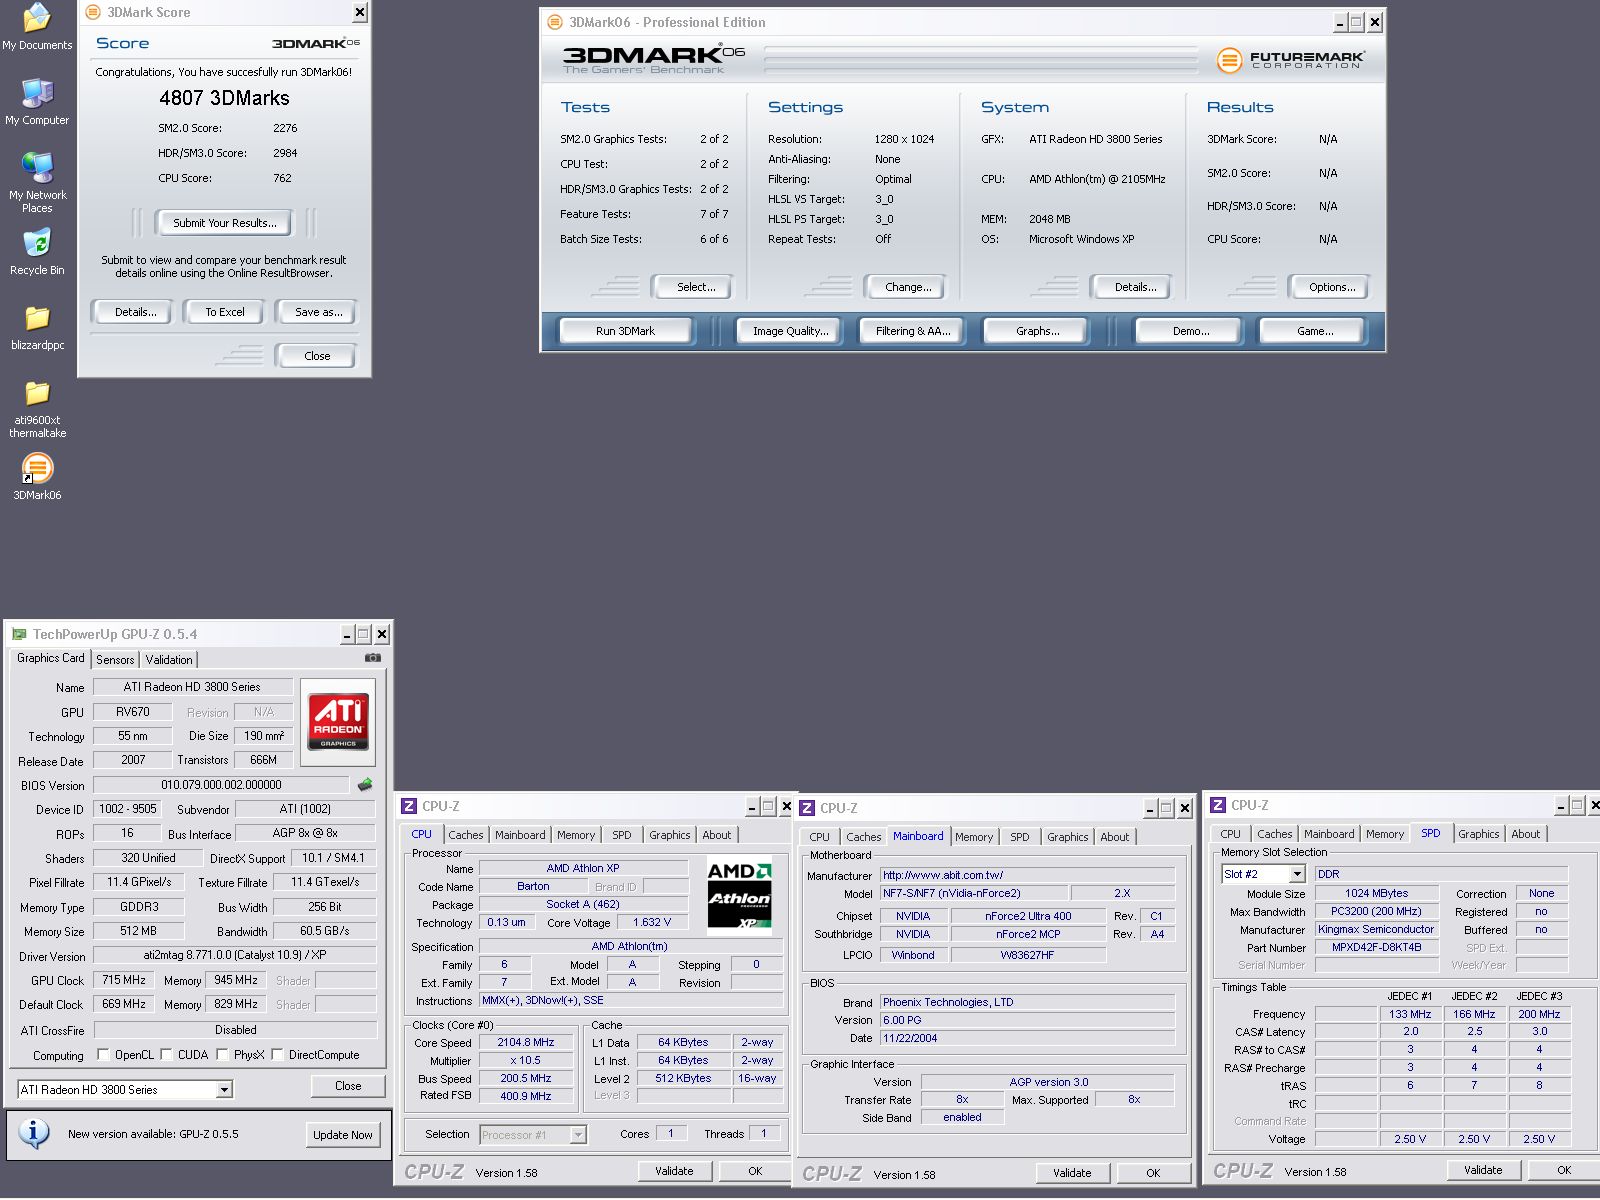Screen dimensions: 1600x1200
Task: Click Validate in the CPU-Z CPU window
Action: [x=674, y=1171]
